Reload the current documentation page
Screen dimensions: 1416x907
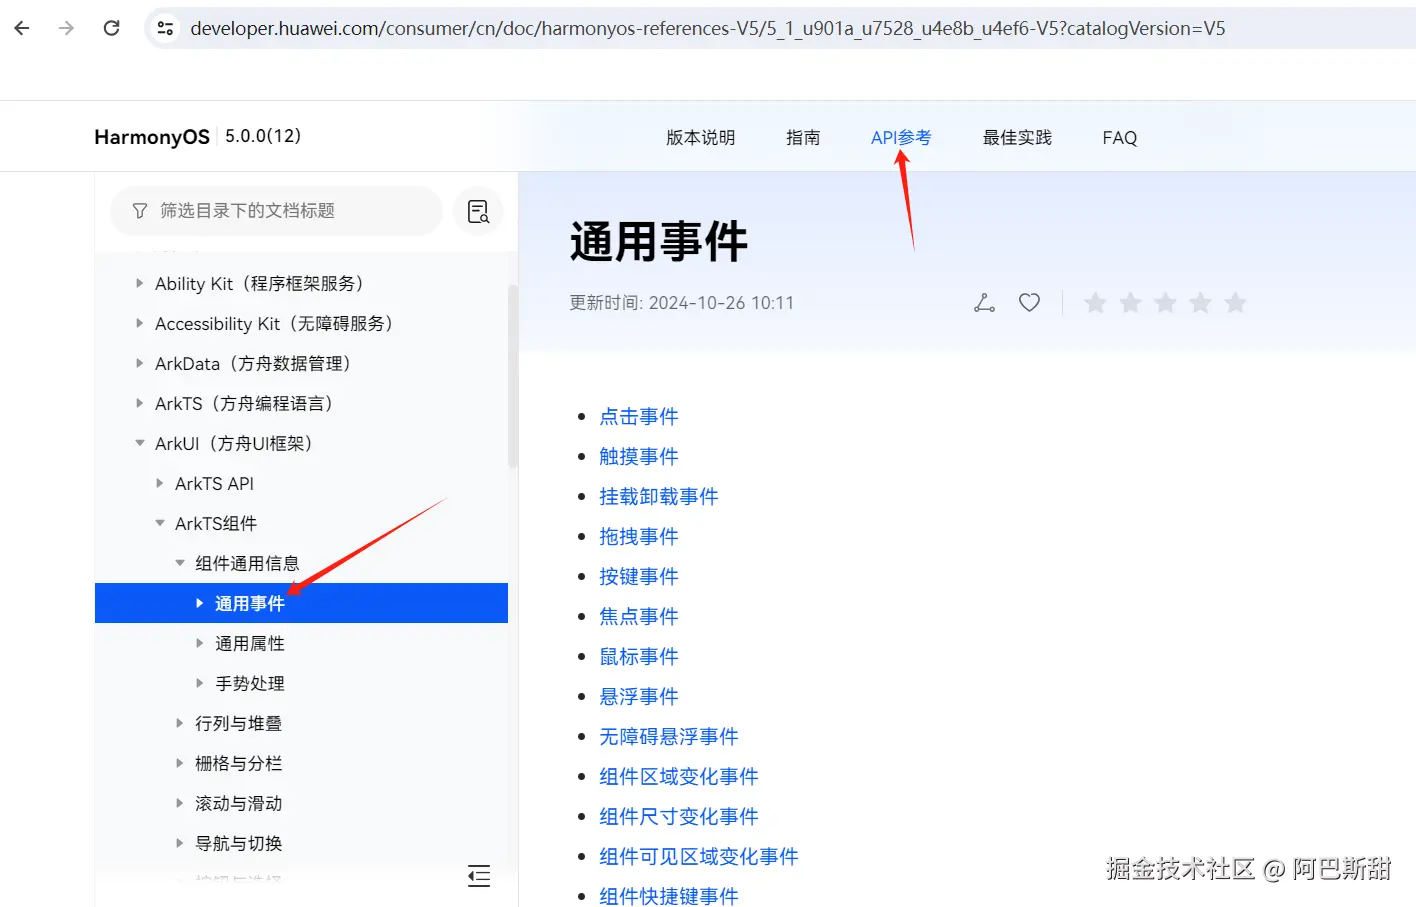[x=111, y=28]
